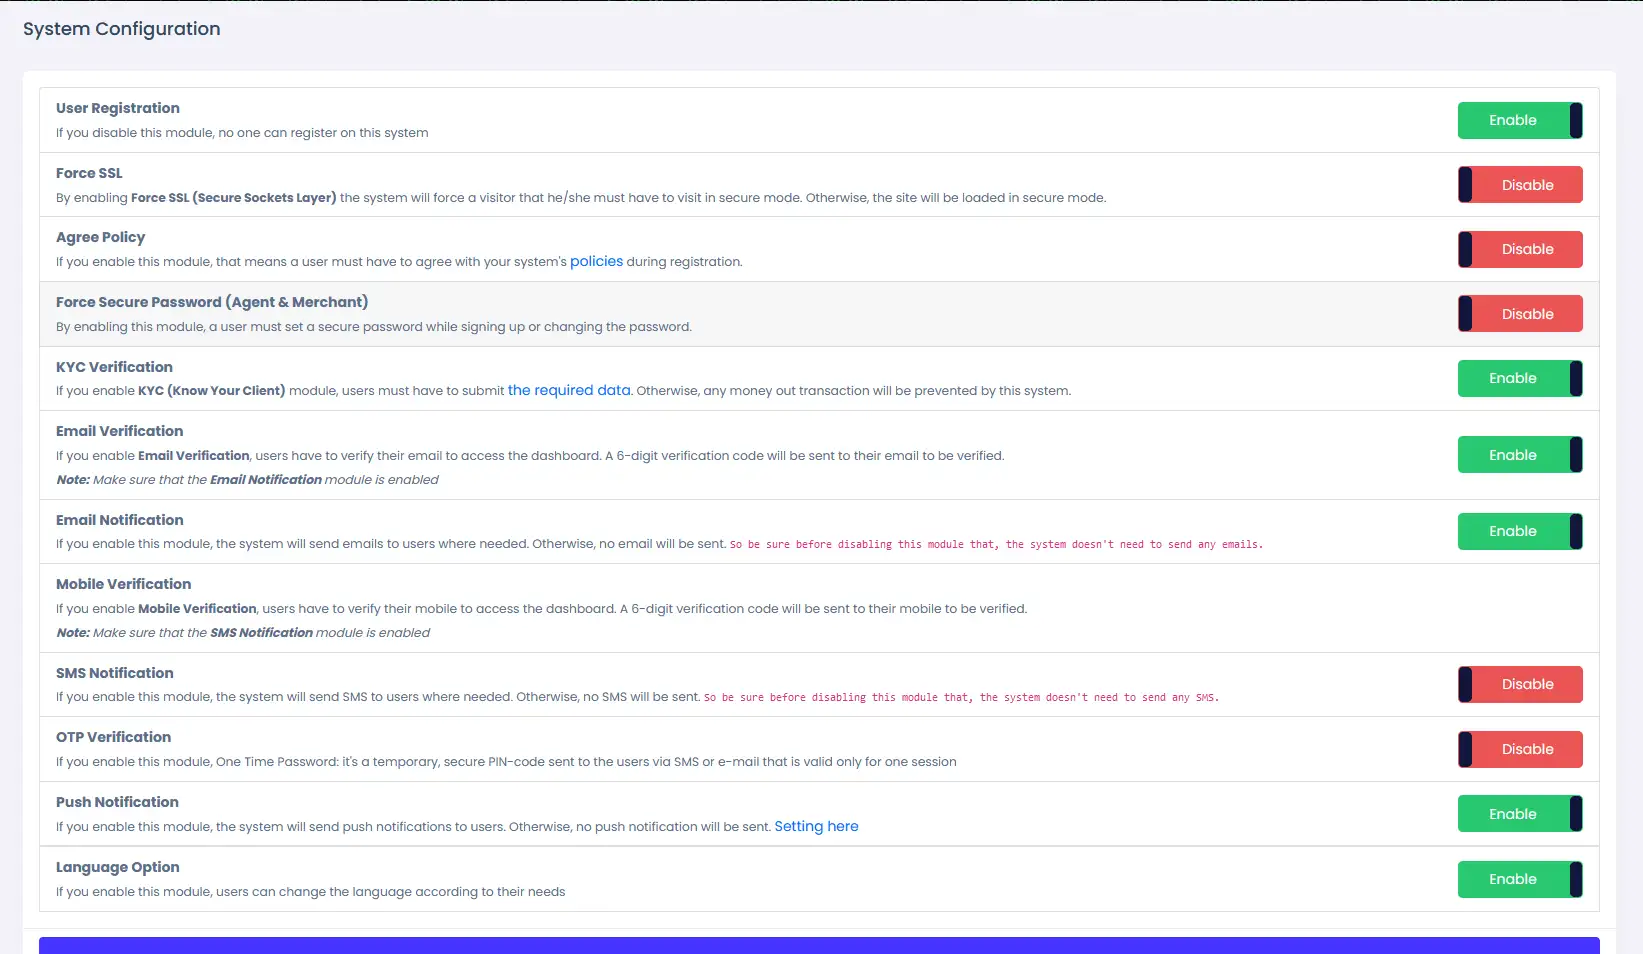
Task: Disable the Email Notification module toggle
Action: point(1520,531)
